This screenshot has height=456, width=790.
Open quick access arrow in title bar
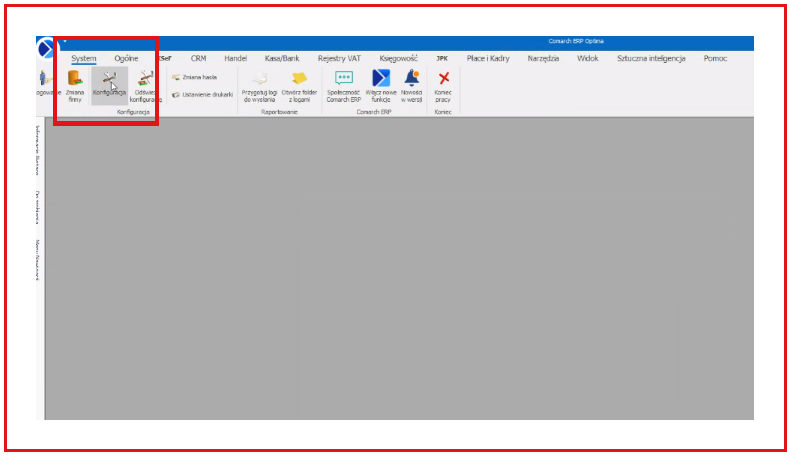[x=64, y=41]
